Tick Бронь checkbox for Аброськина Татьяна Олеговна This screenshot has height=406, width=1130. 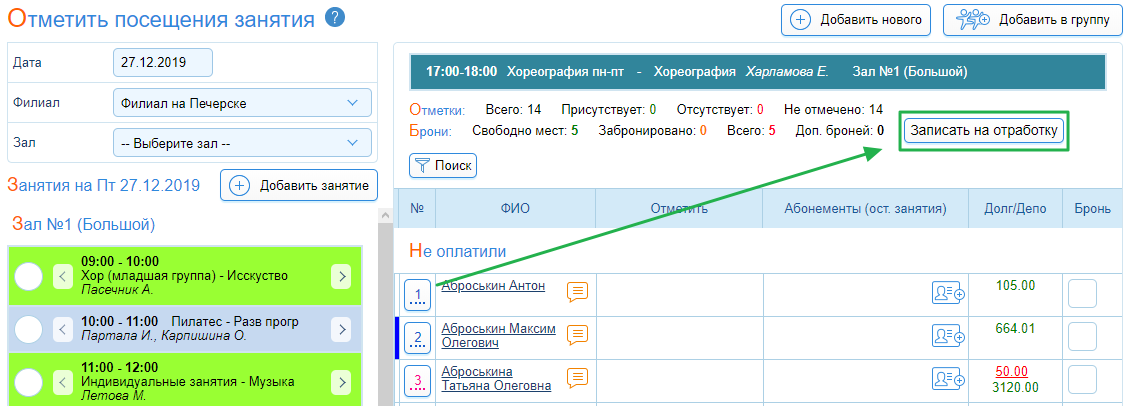tap(1082, 380)
